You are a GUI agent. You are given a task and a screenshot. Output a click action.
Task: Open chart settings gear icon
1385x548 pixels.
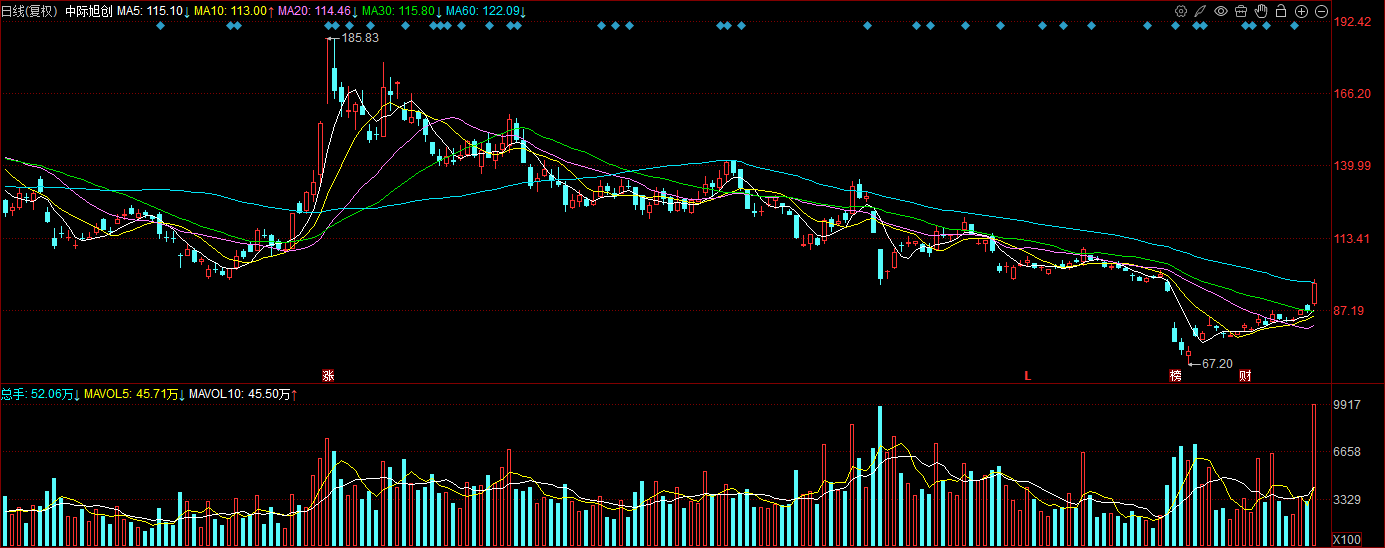click(1181, 11)
